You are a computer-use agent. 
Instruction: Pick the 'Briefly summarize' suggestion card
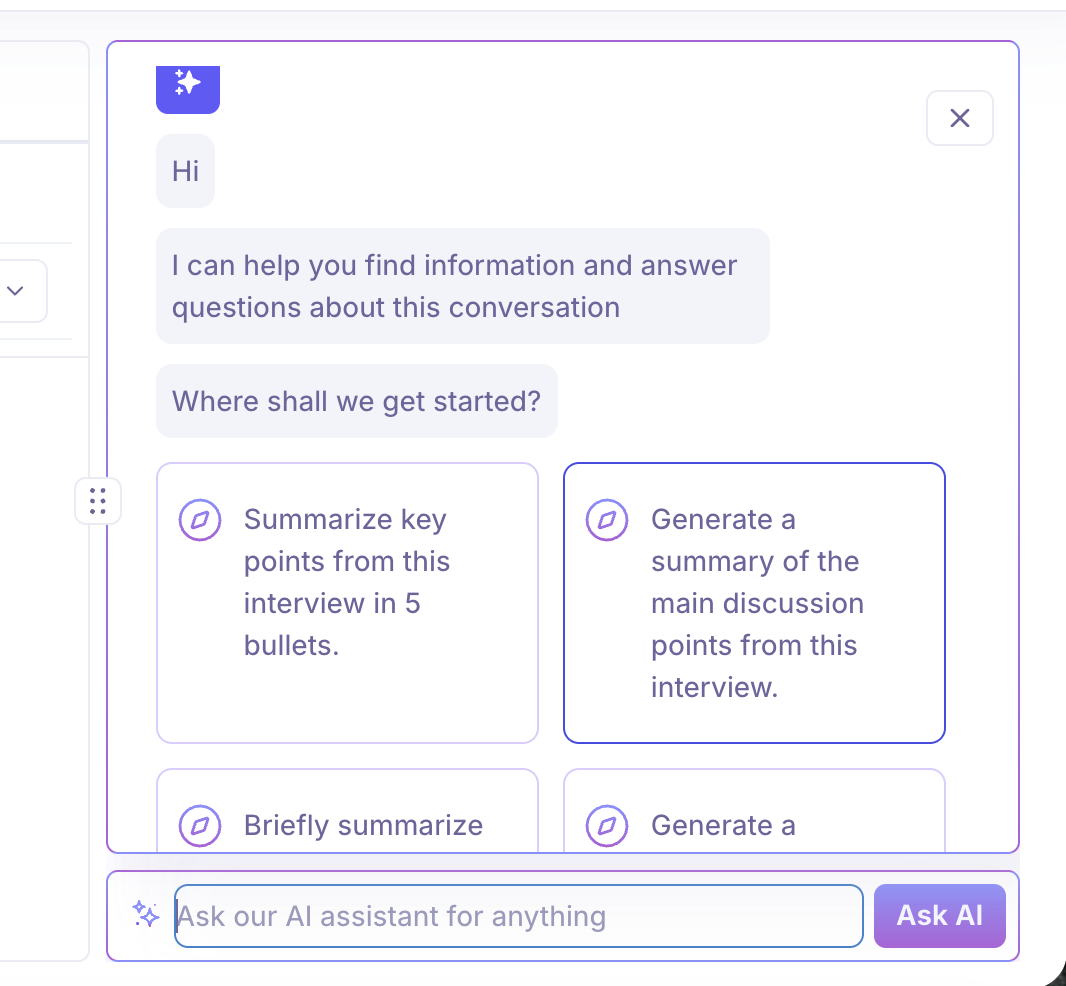click(347, 812)
